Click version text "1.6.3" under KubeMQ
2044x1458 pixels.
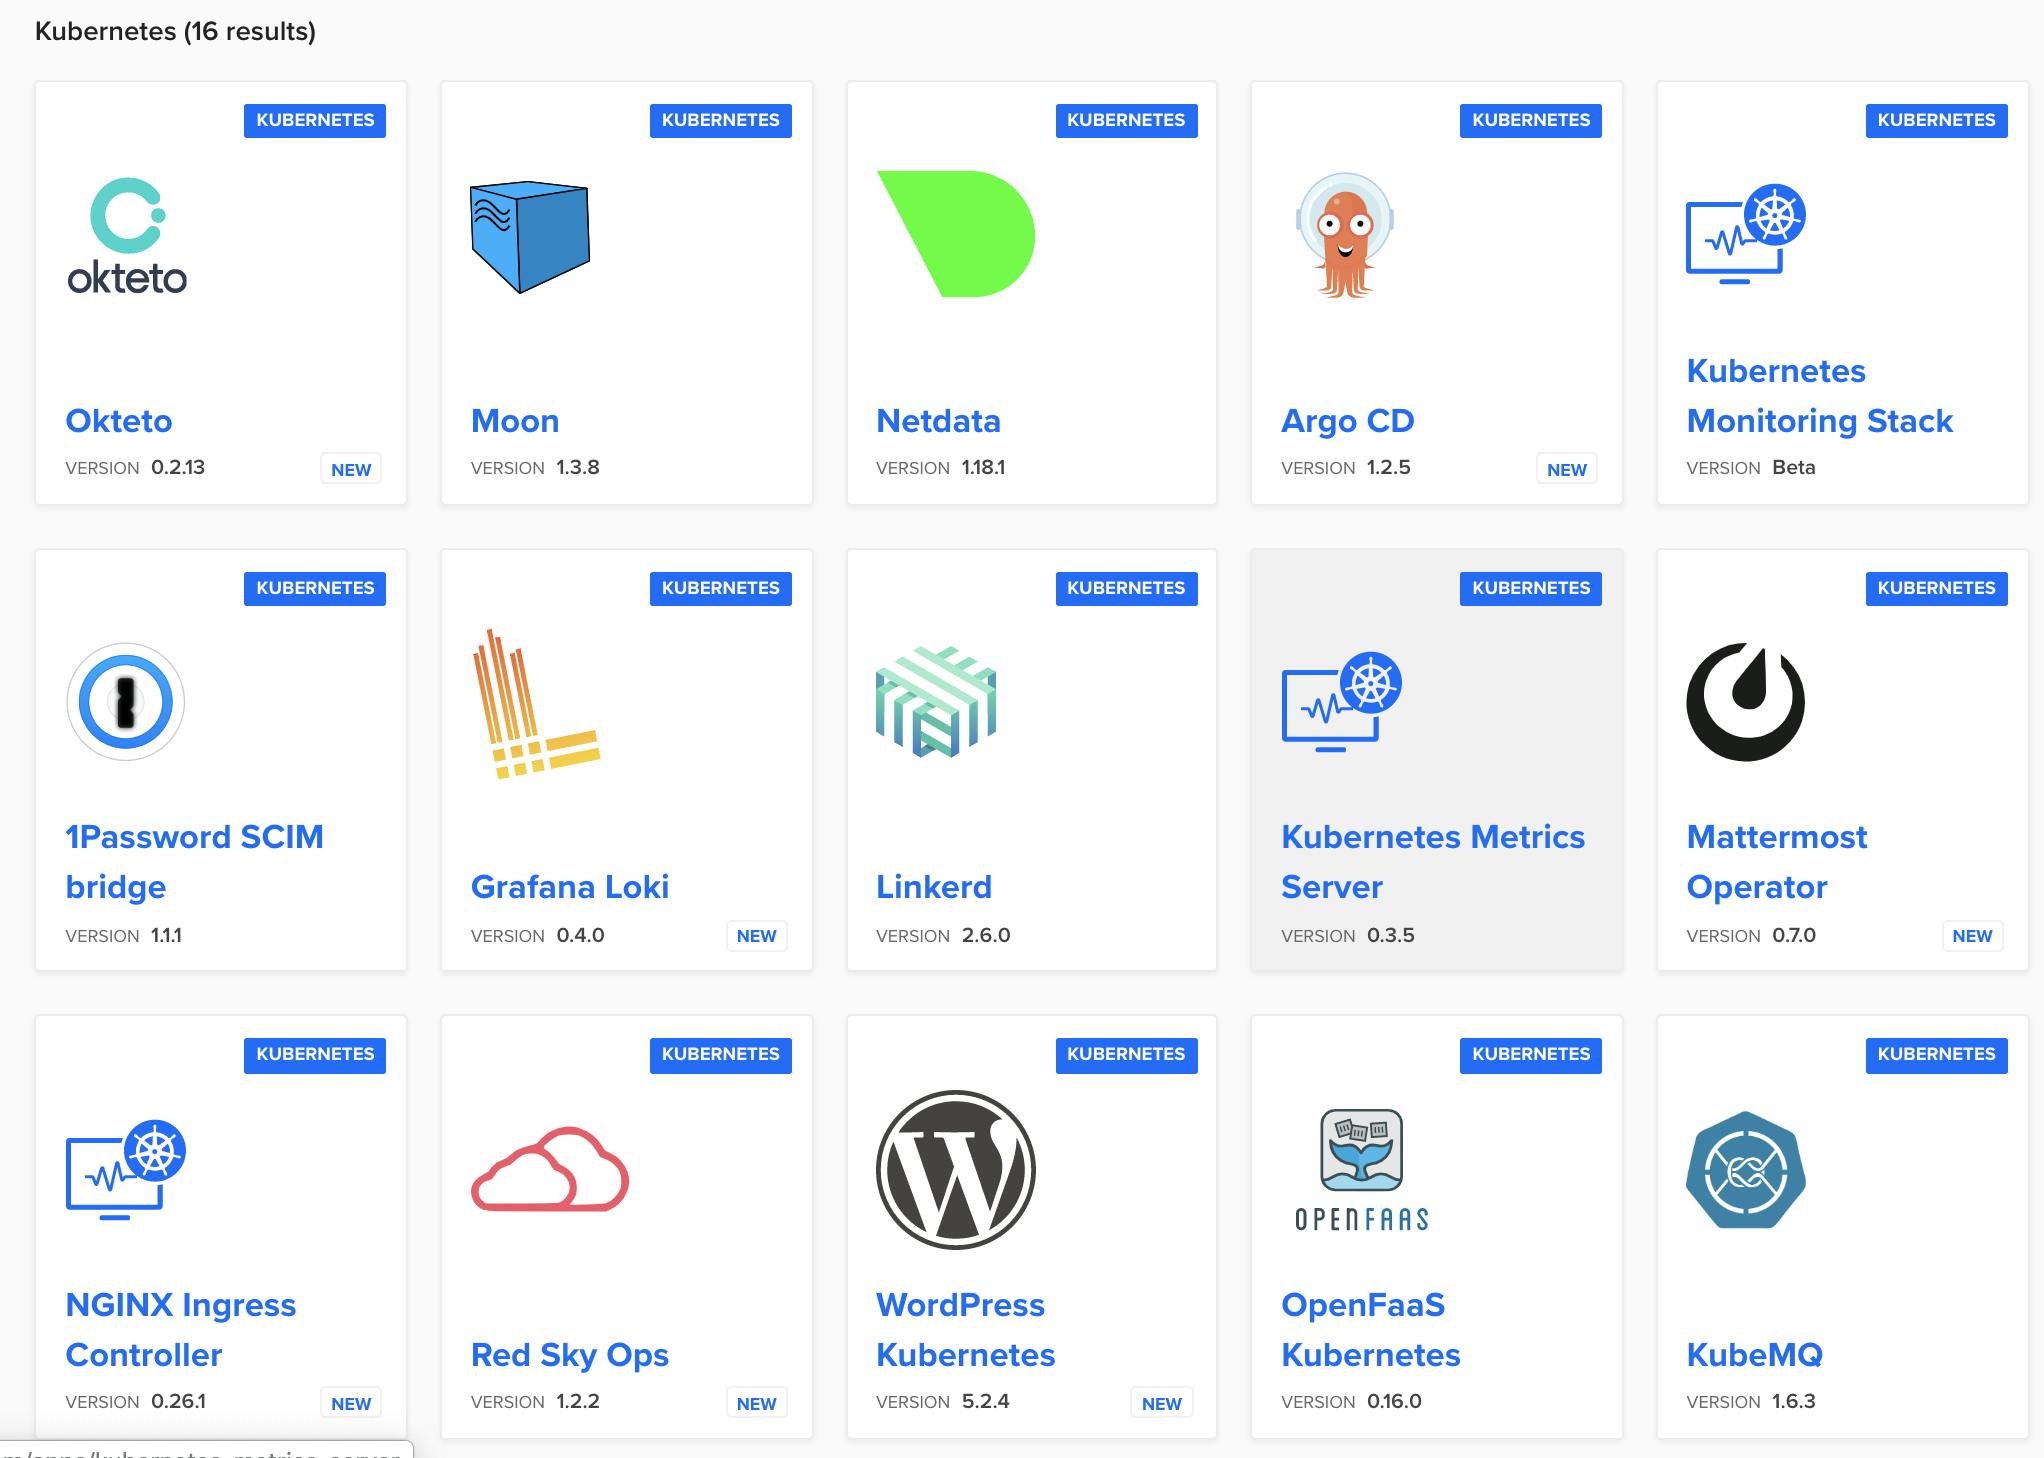click(1794, 1401)
